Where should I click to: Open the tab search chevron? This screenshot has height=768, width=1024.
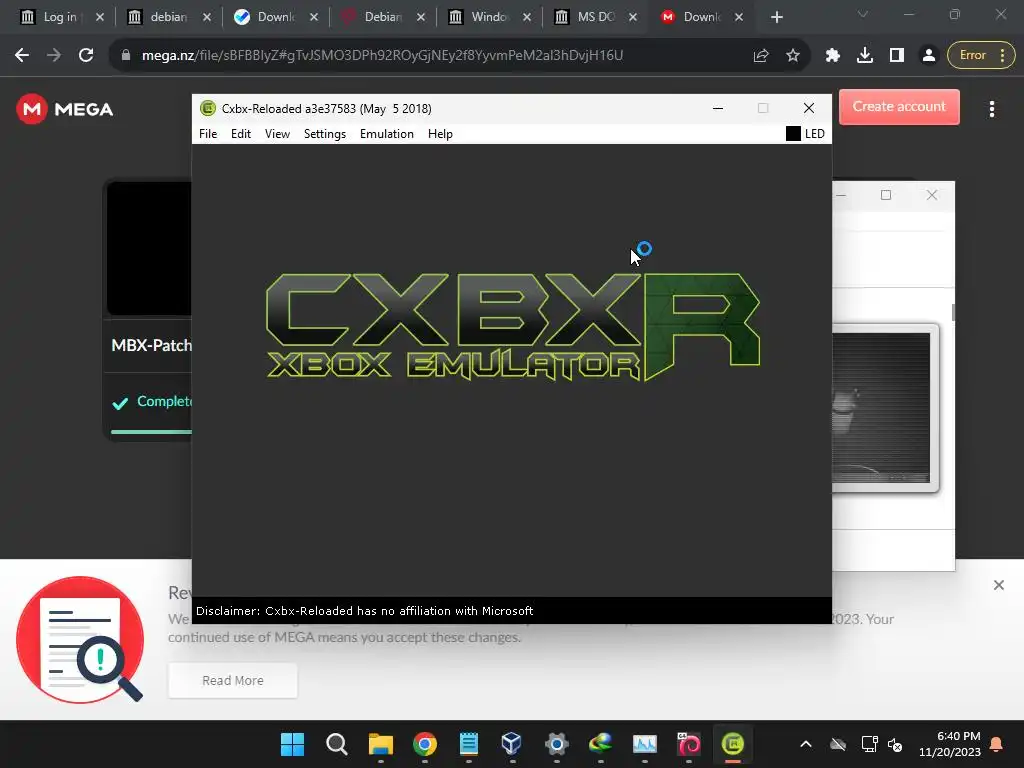862,14
